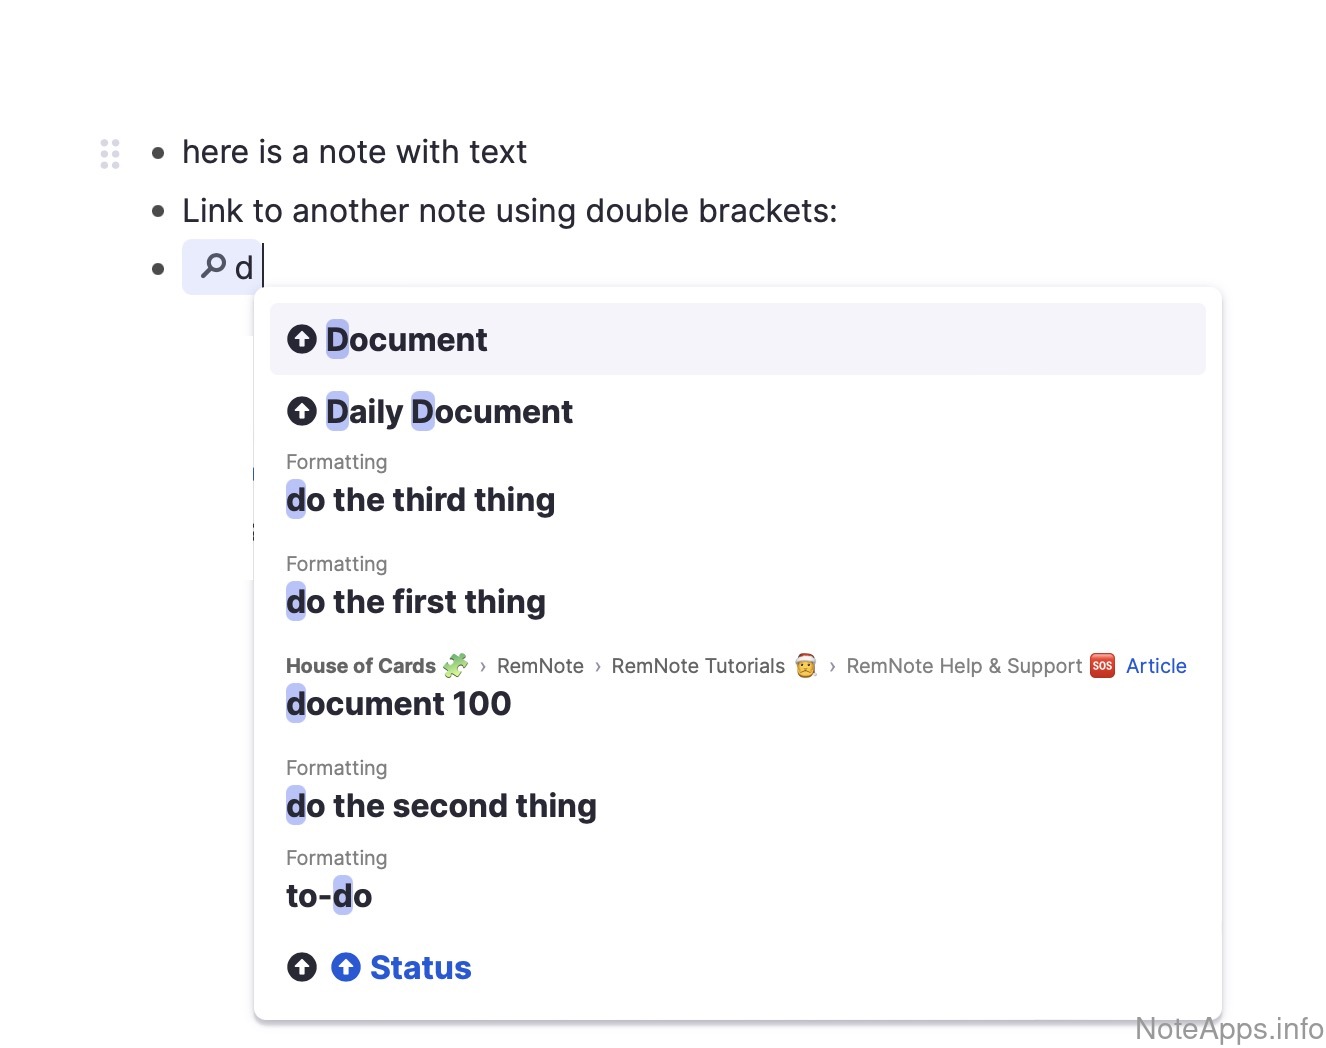Click the bullet of 'here is a note with text'
The image size is (1326, 1048).
(158, 153)
